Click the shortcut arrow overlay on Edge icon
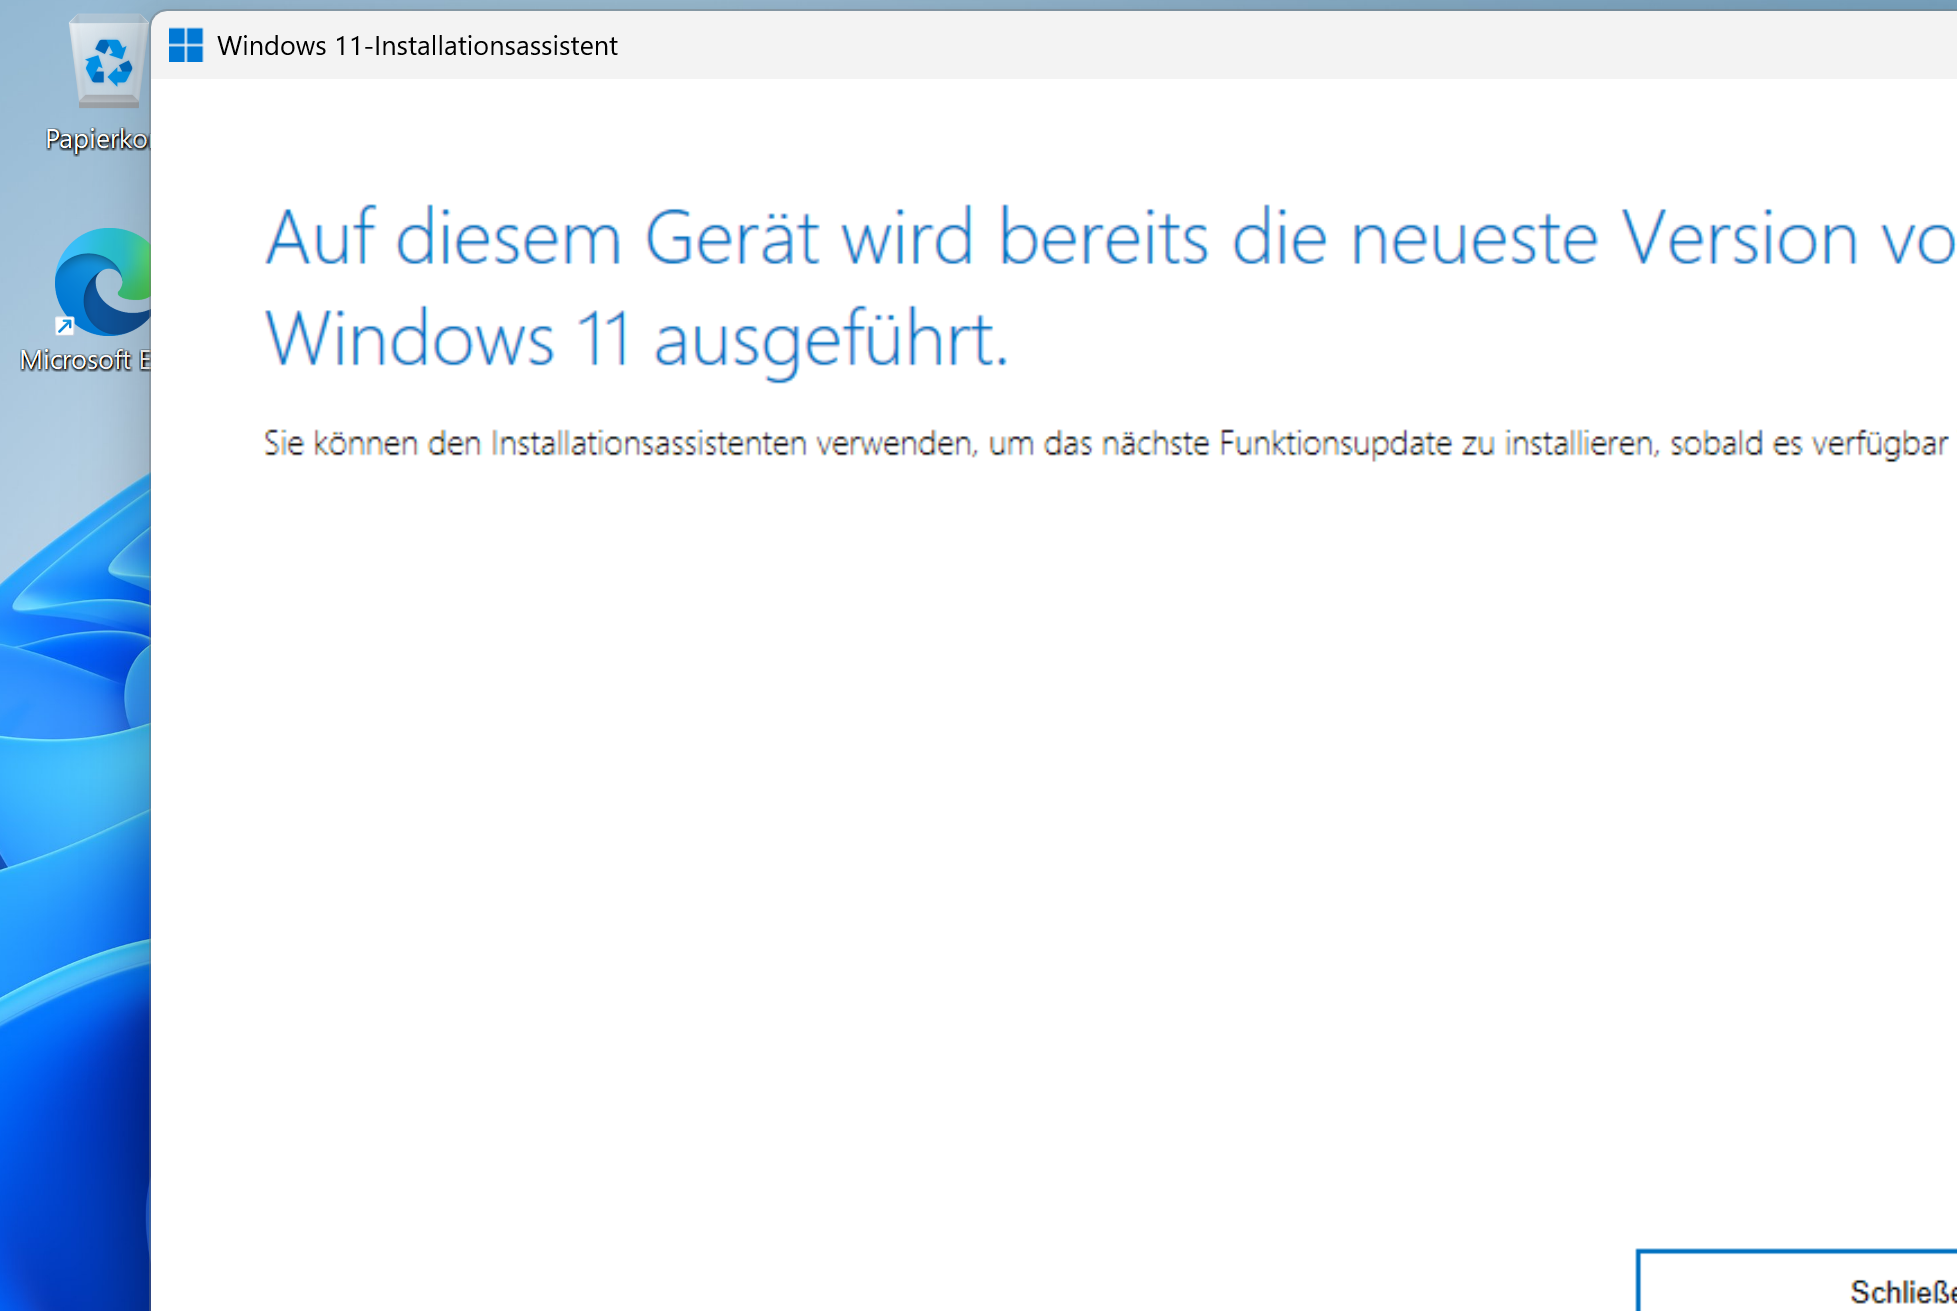This screenshot has height=1311, width=1957. pyautogui.click(x=65, y=325)
